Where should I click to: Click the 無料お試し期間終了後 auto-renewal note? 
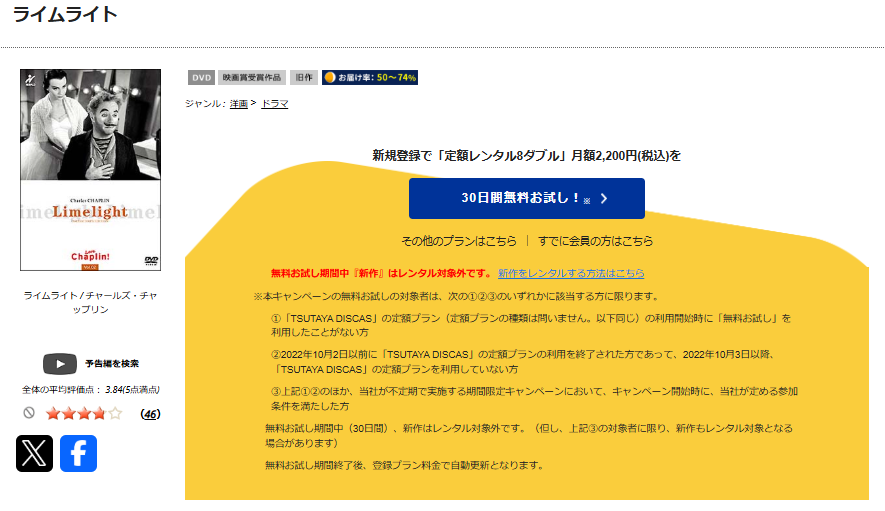pos(405,465)
